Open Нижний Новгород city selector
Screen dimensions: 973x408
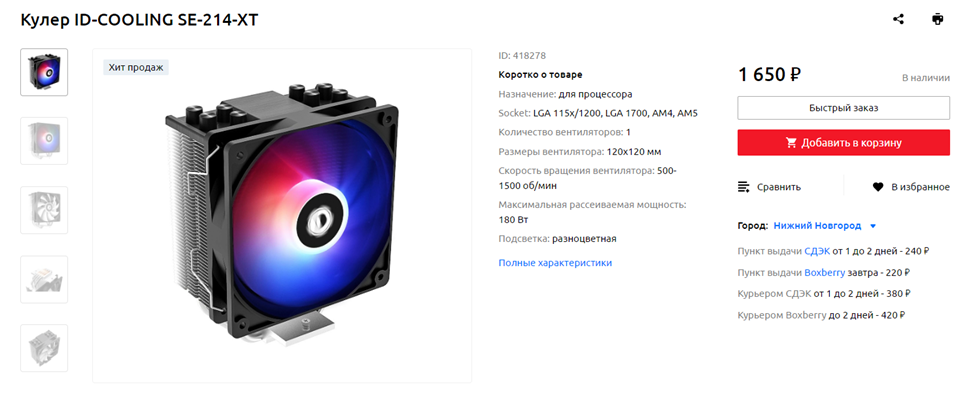coord(817,226)
